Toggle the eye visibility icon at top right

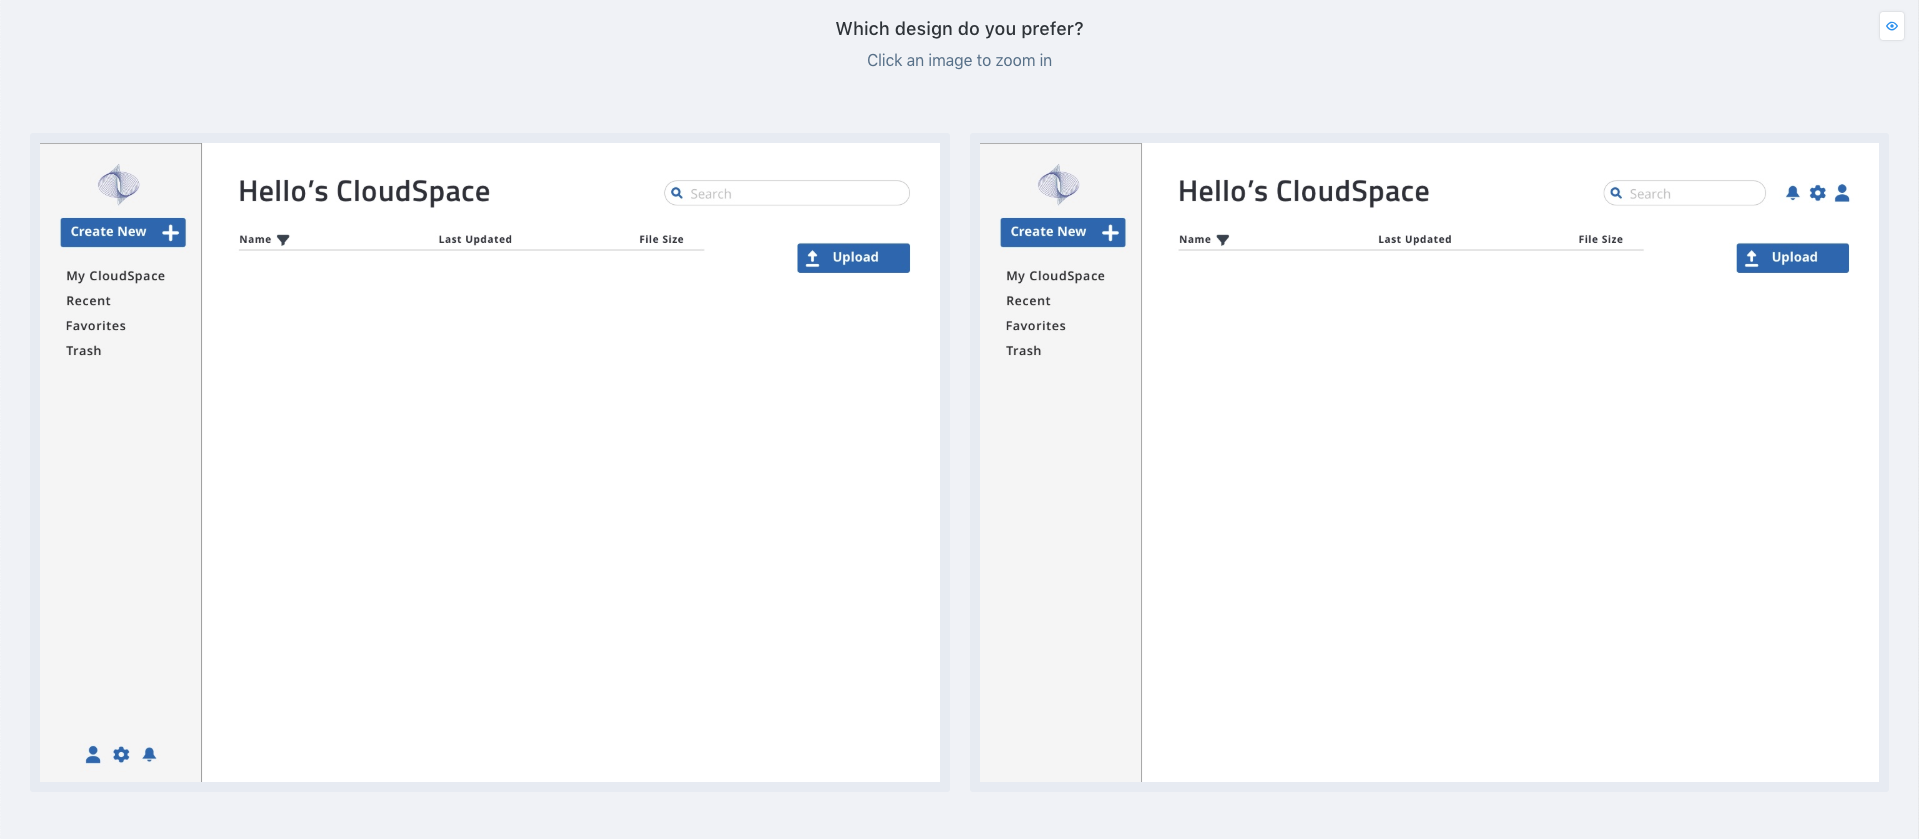(1892, 26)
